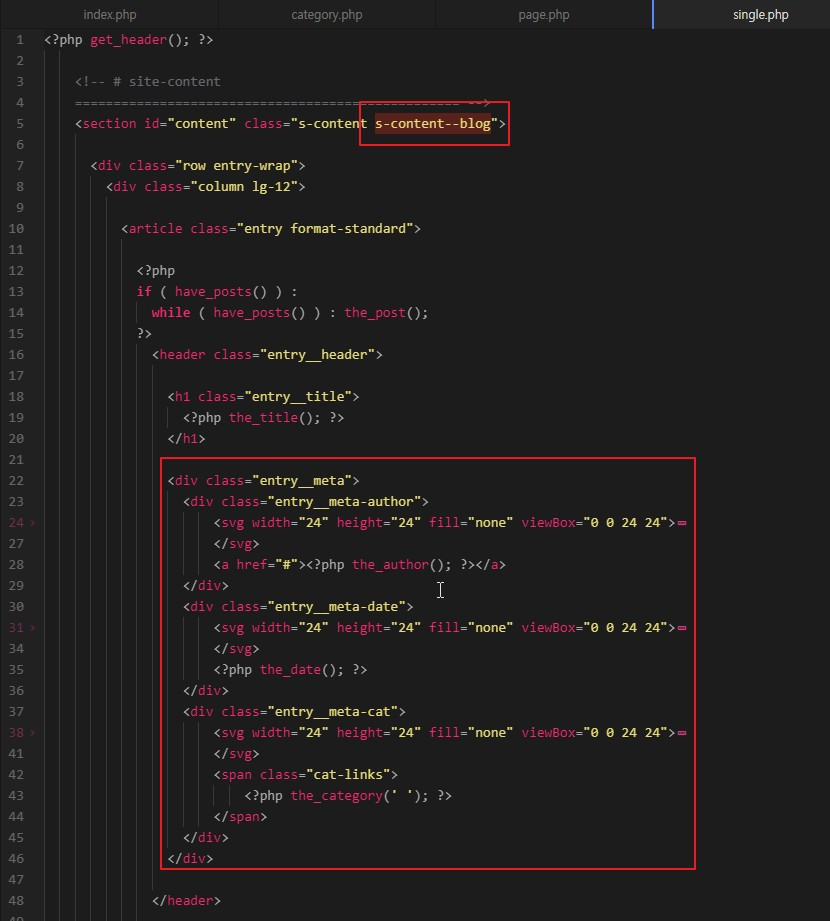
Task: Click the "entry__meta" class value
Action: tap(302, 480)
